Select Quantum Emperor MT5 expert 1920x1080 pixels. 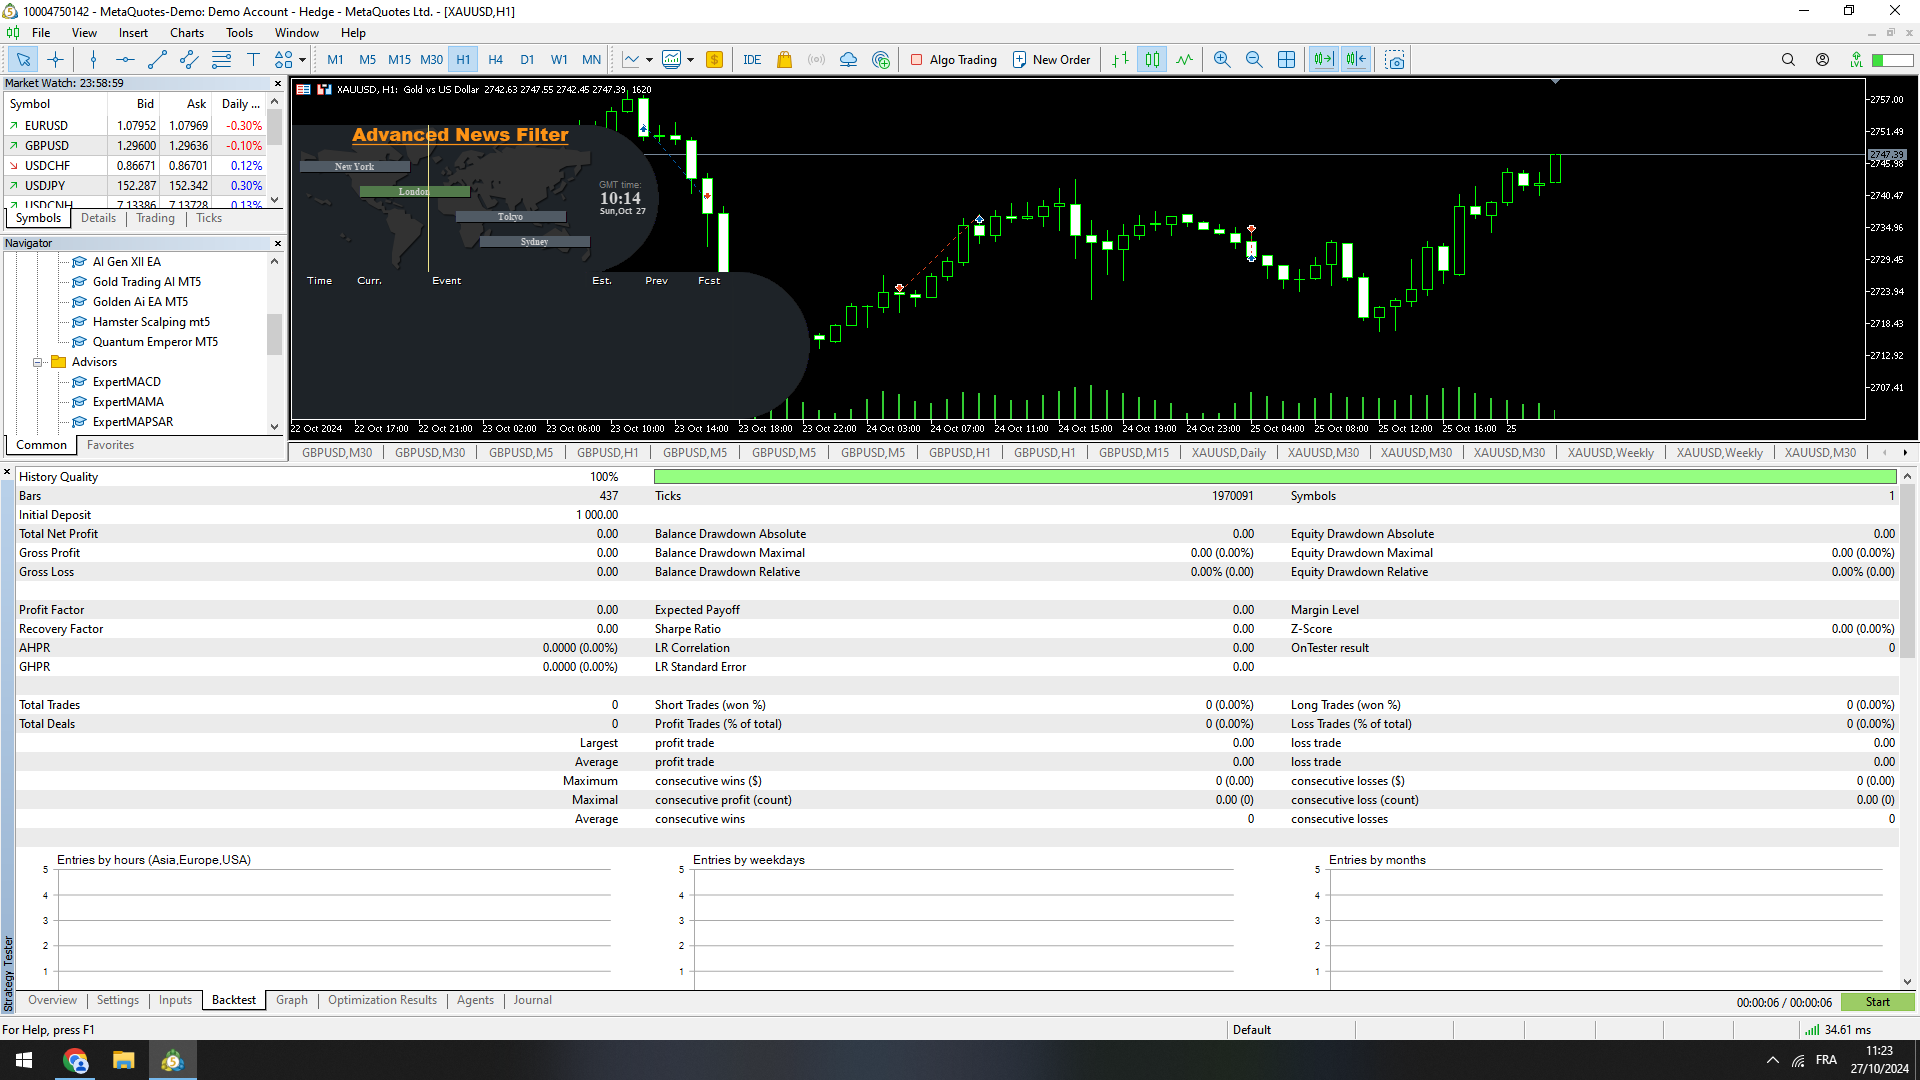pos(155,342)
